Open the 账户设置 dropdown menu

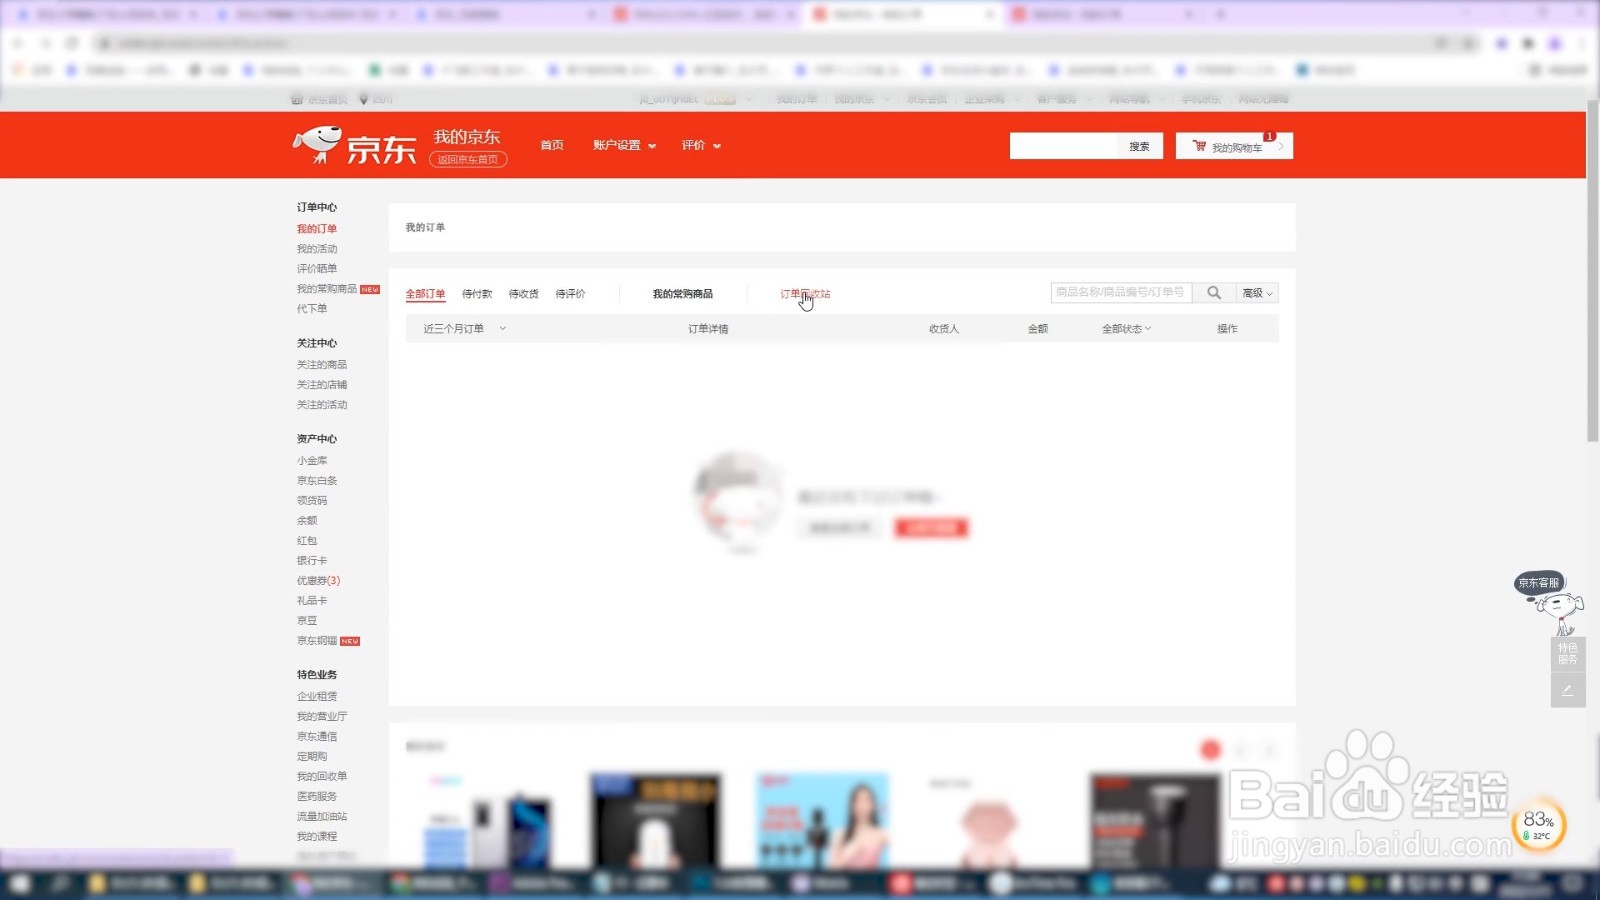[624, 145]
